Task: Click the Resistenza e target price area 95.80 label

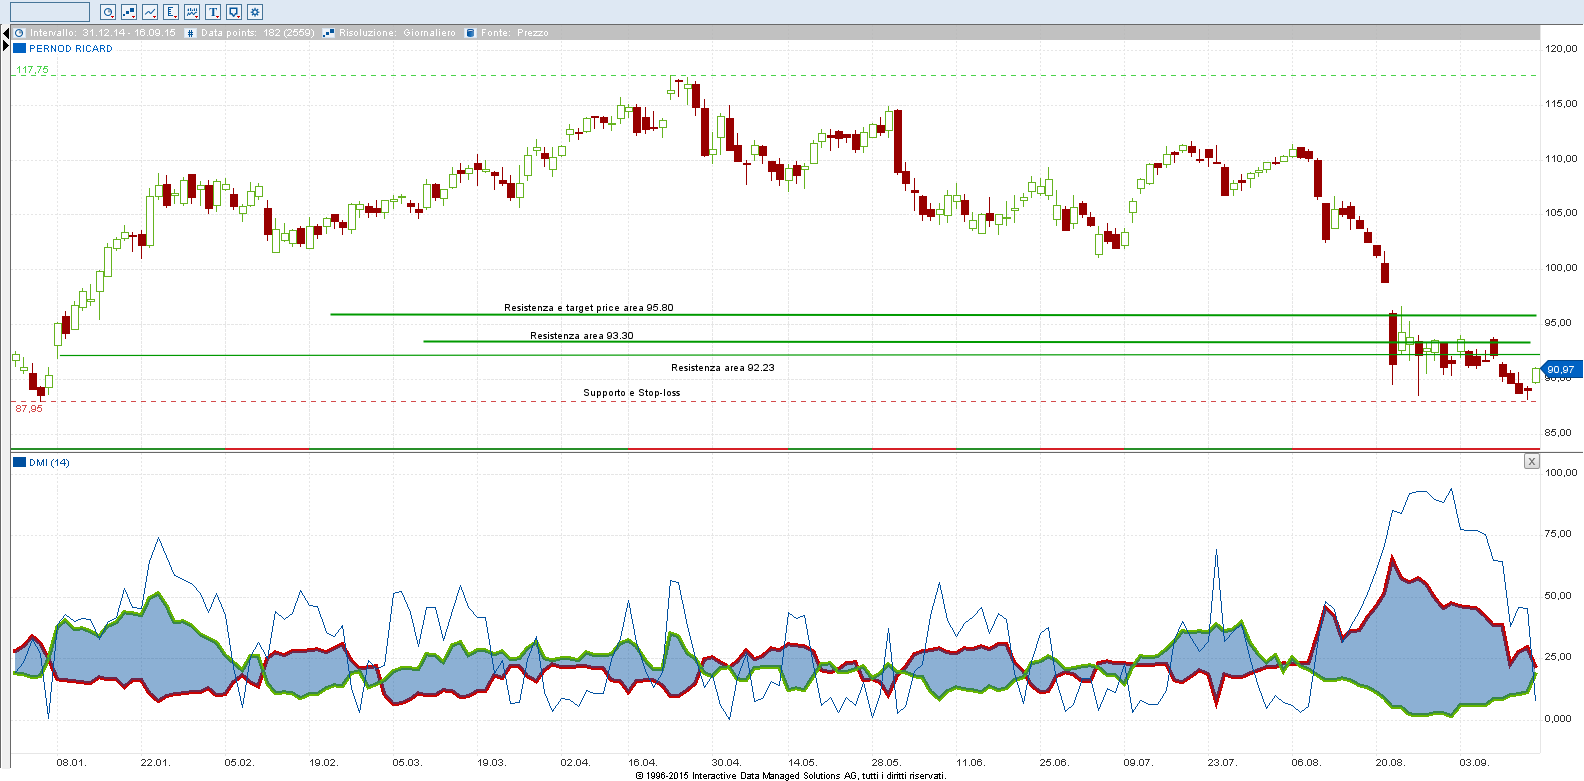Action: click(x=589, y=308)
